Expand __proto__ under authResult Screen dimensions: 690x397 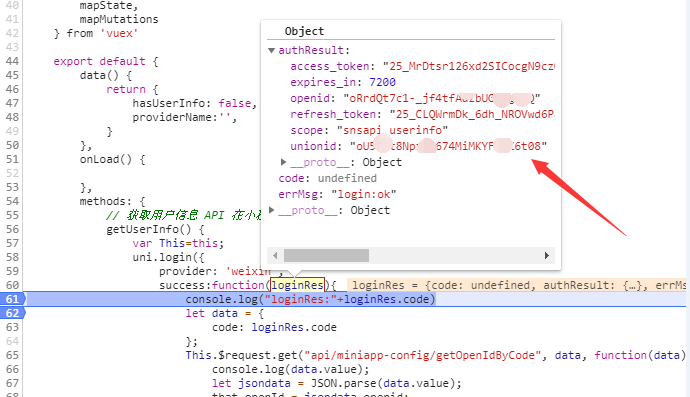284,162
